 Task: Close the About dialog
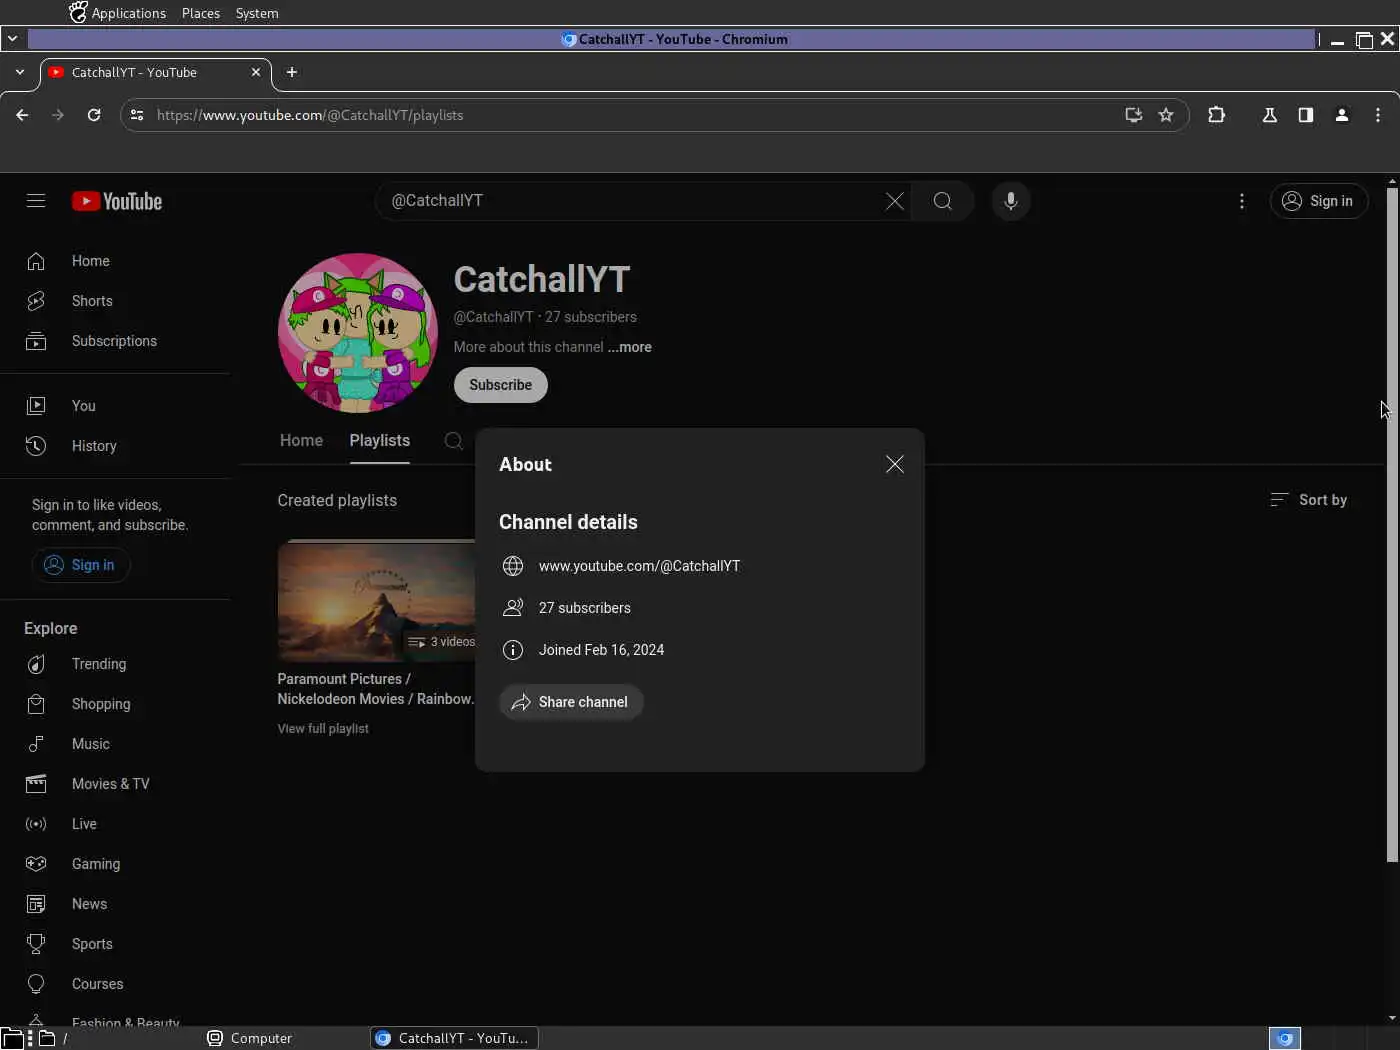(x=895, y=464)
